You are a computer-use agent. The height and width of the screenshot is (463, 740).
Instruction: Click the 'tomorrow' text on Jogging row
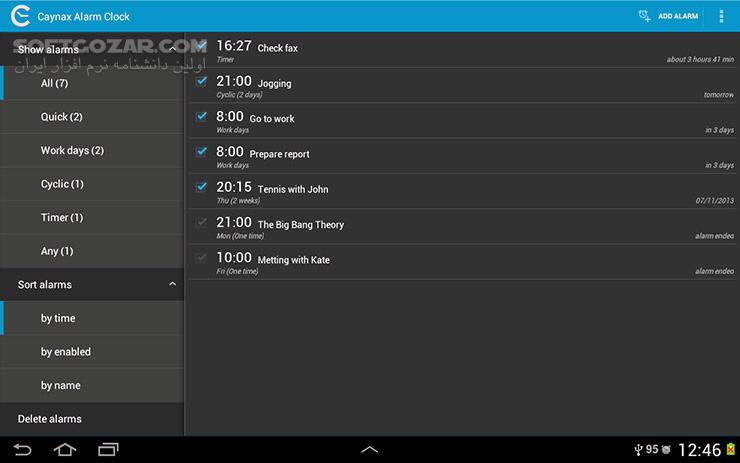pyautogui.click(x=719, y=95)
